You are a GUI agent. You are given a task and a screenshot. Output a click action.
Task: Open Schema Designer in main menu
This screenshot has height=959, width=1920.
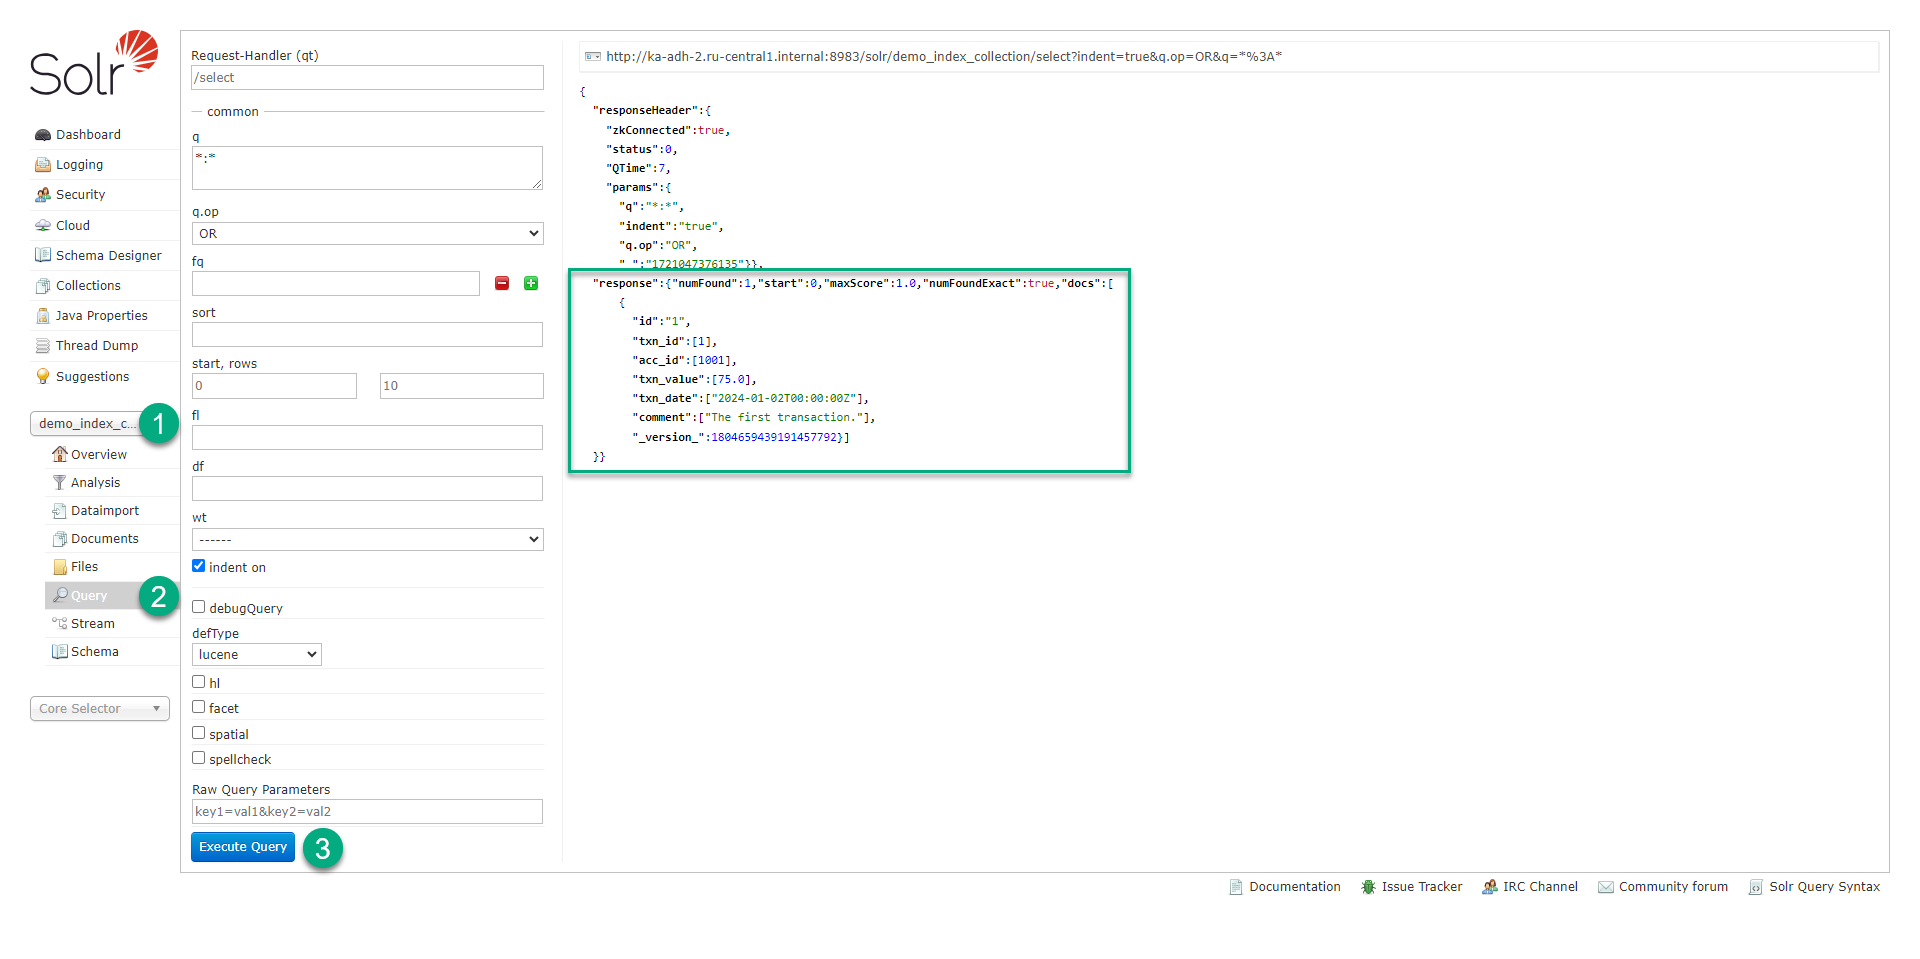coord(108,256)
